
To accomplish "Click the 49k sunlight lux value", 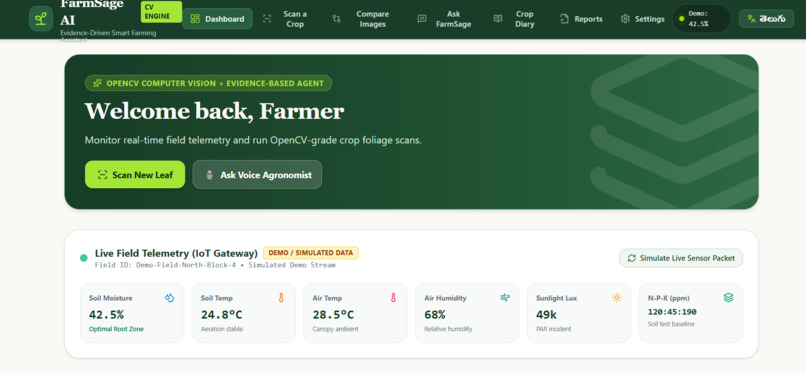I will pos(546,314).
